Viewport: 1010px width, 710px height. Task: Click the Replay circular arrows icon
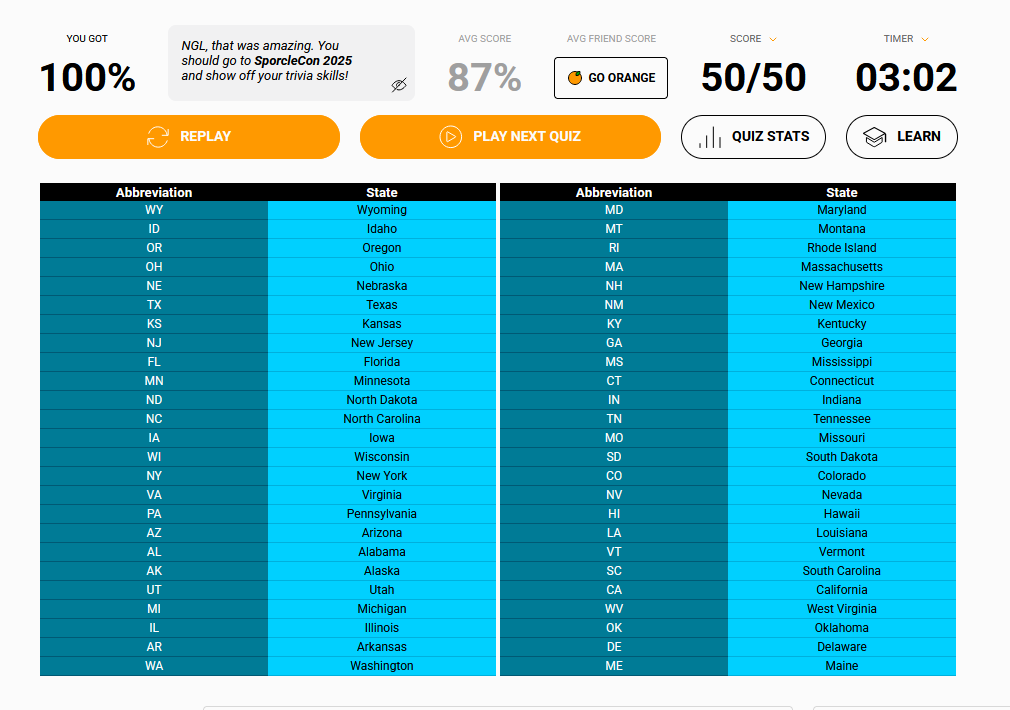[158, 137]
